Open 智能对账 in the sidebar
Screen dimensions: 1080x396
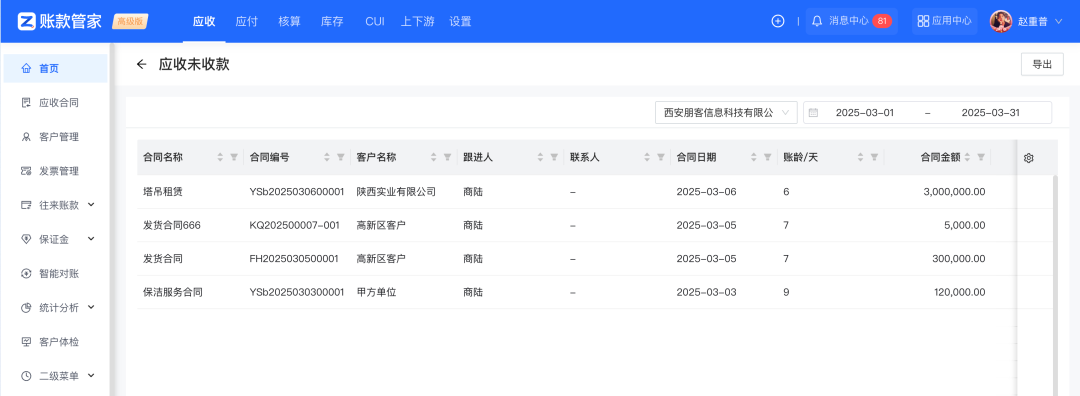pyautogui.click(x=55, y=273)
